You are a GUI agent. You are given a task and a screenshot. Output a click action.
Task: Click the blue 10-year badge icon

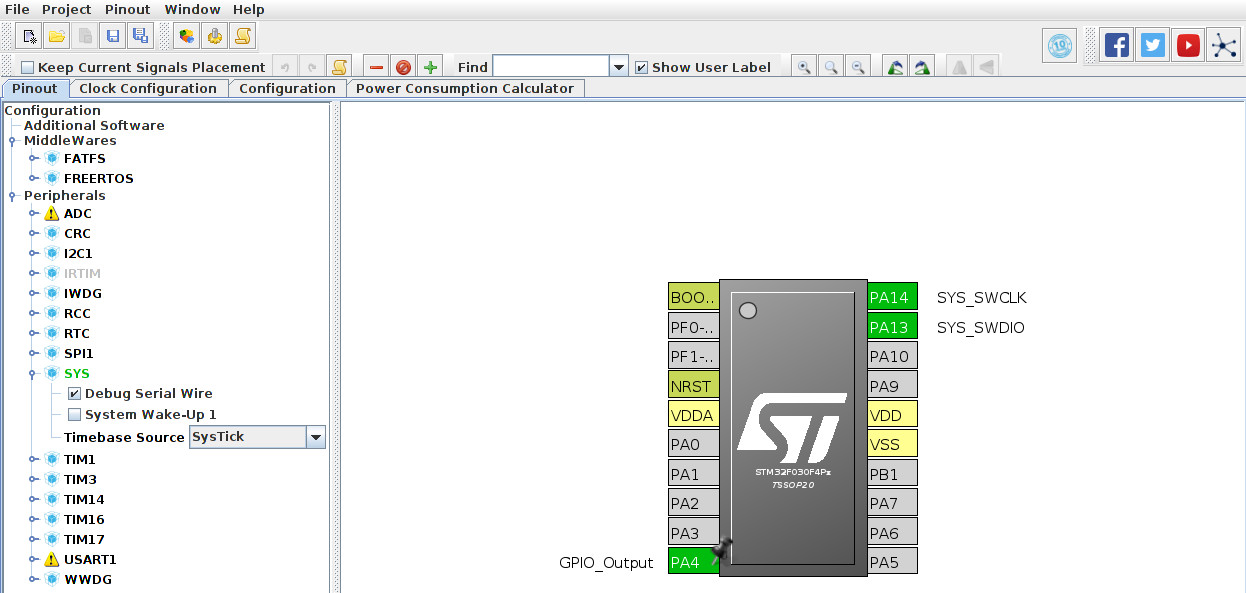click(x=1060, y=45)
